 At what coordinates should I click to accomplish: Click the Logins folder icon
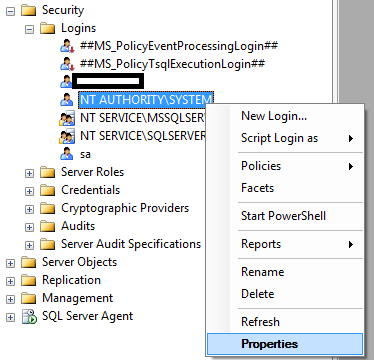point(47,29)
